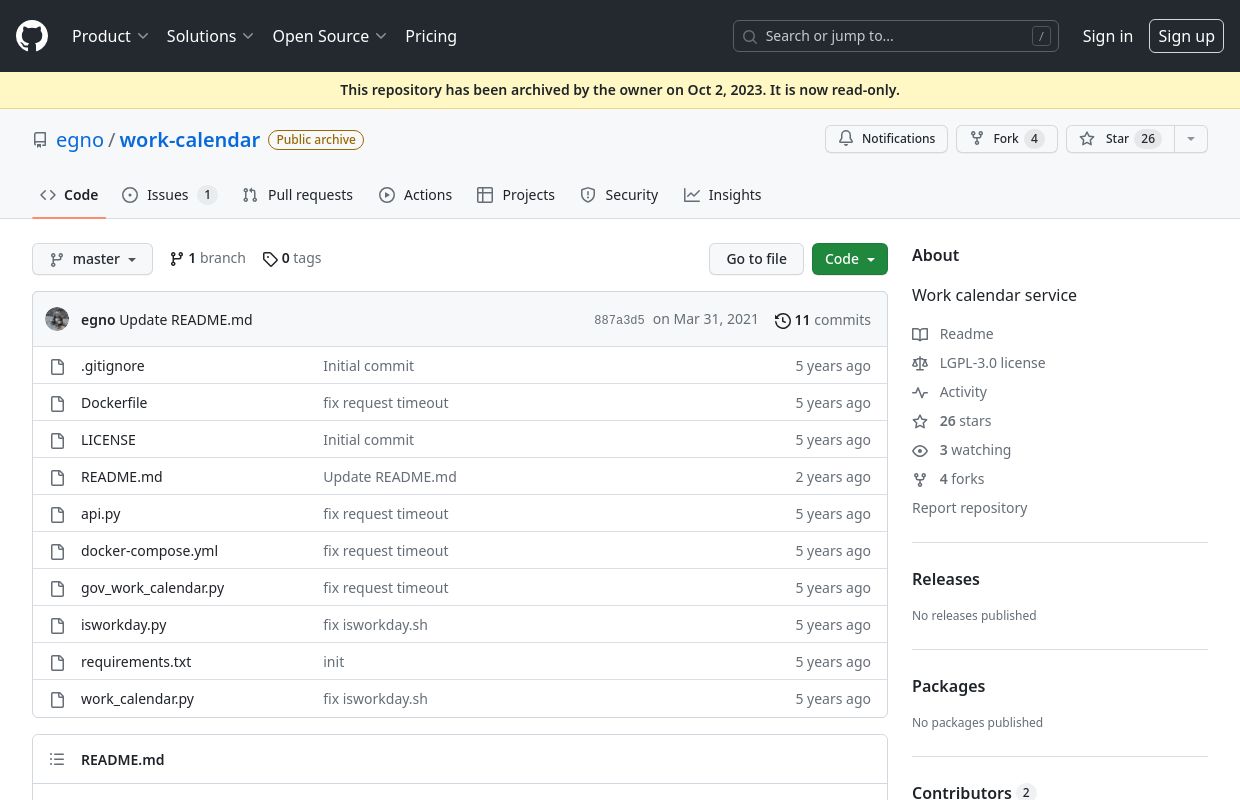Focus the Search or jump to field

(x=896, y=36)
